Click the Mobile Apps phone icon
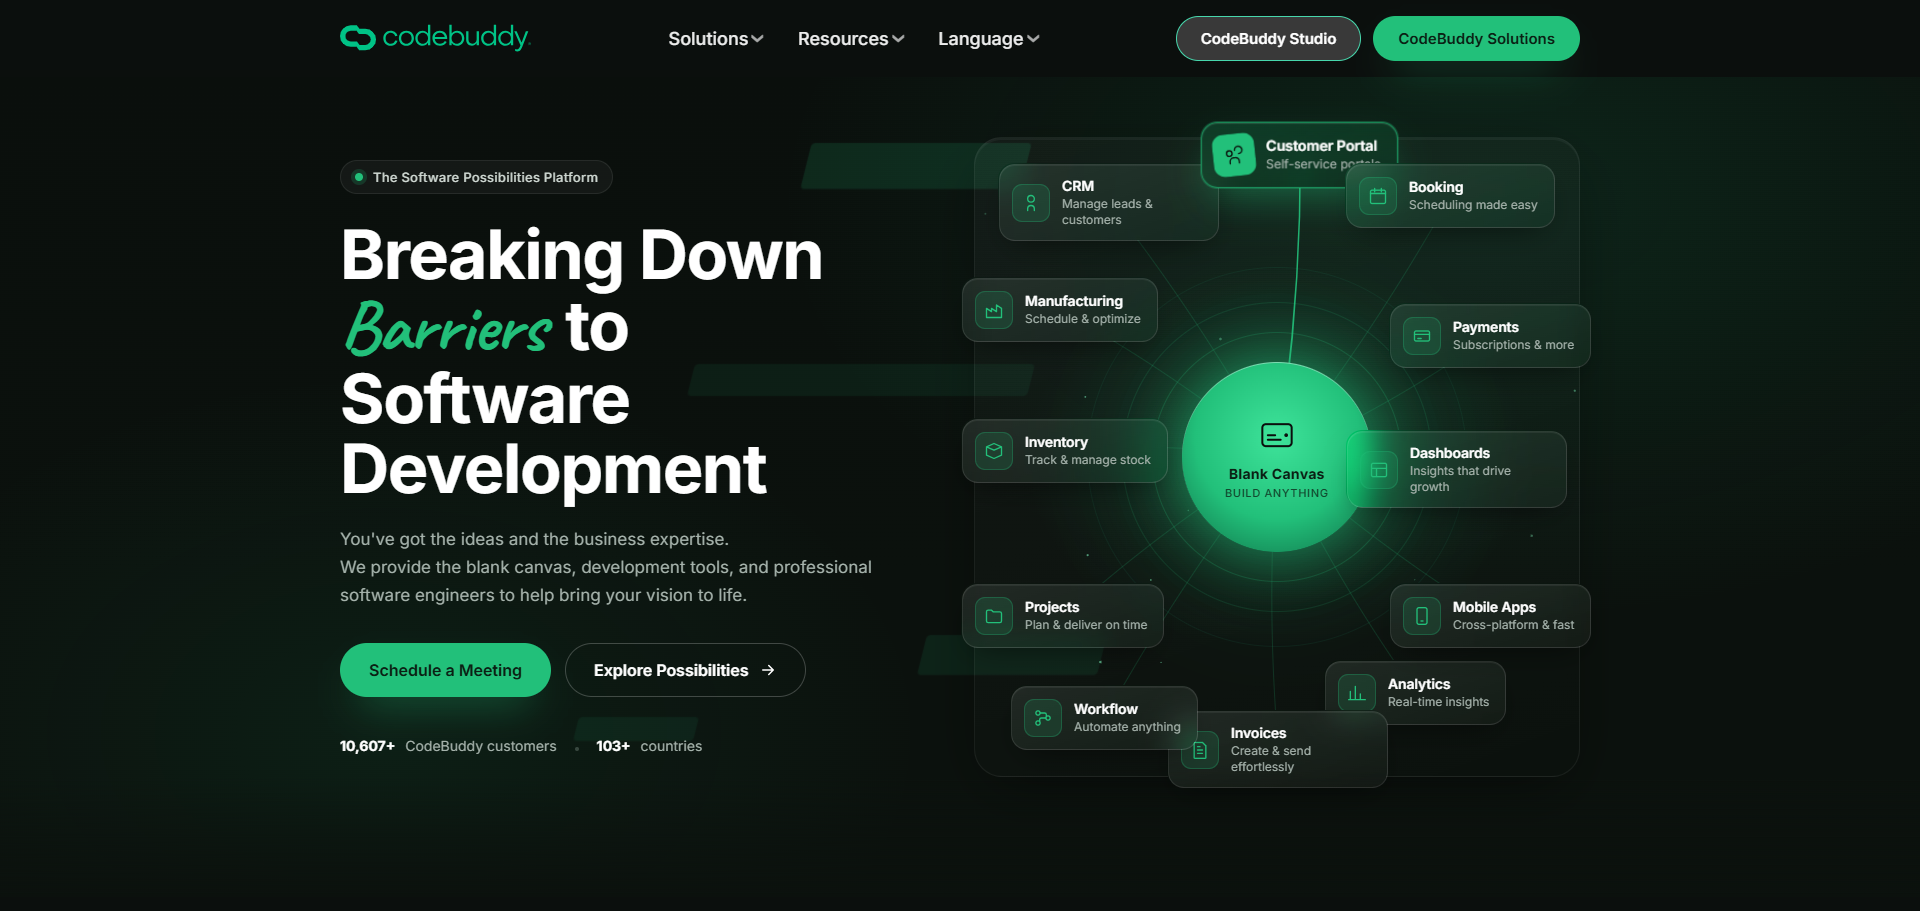The width and height of the screenshot is (1920, 911). coord(1422,616)
